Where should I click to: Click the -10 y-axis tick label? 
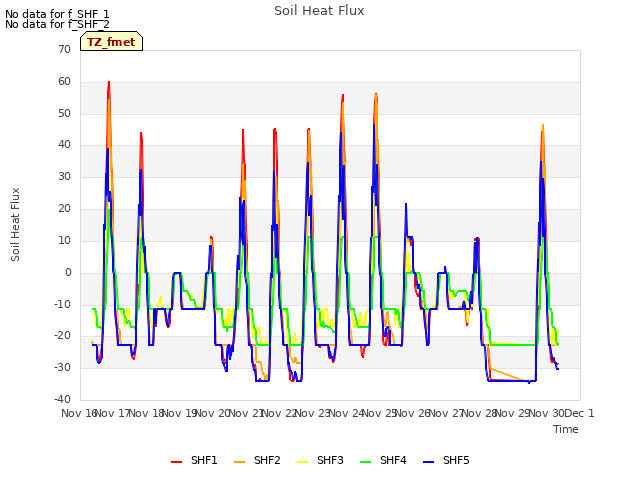point(63,304)
